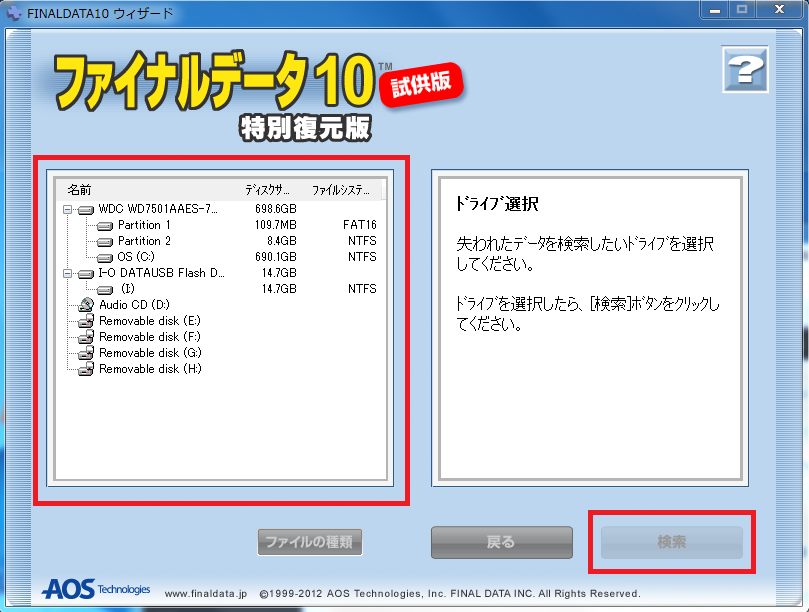This screenshot has height=612, width=809.
Task: Click the FAT16 file system value
Action: (x=360, y=225)
